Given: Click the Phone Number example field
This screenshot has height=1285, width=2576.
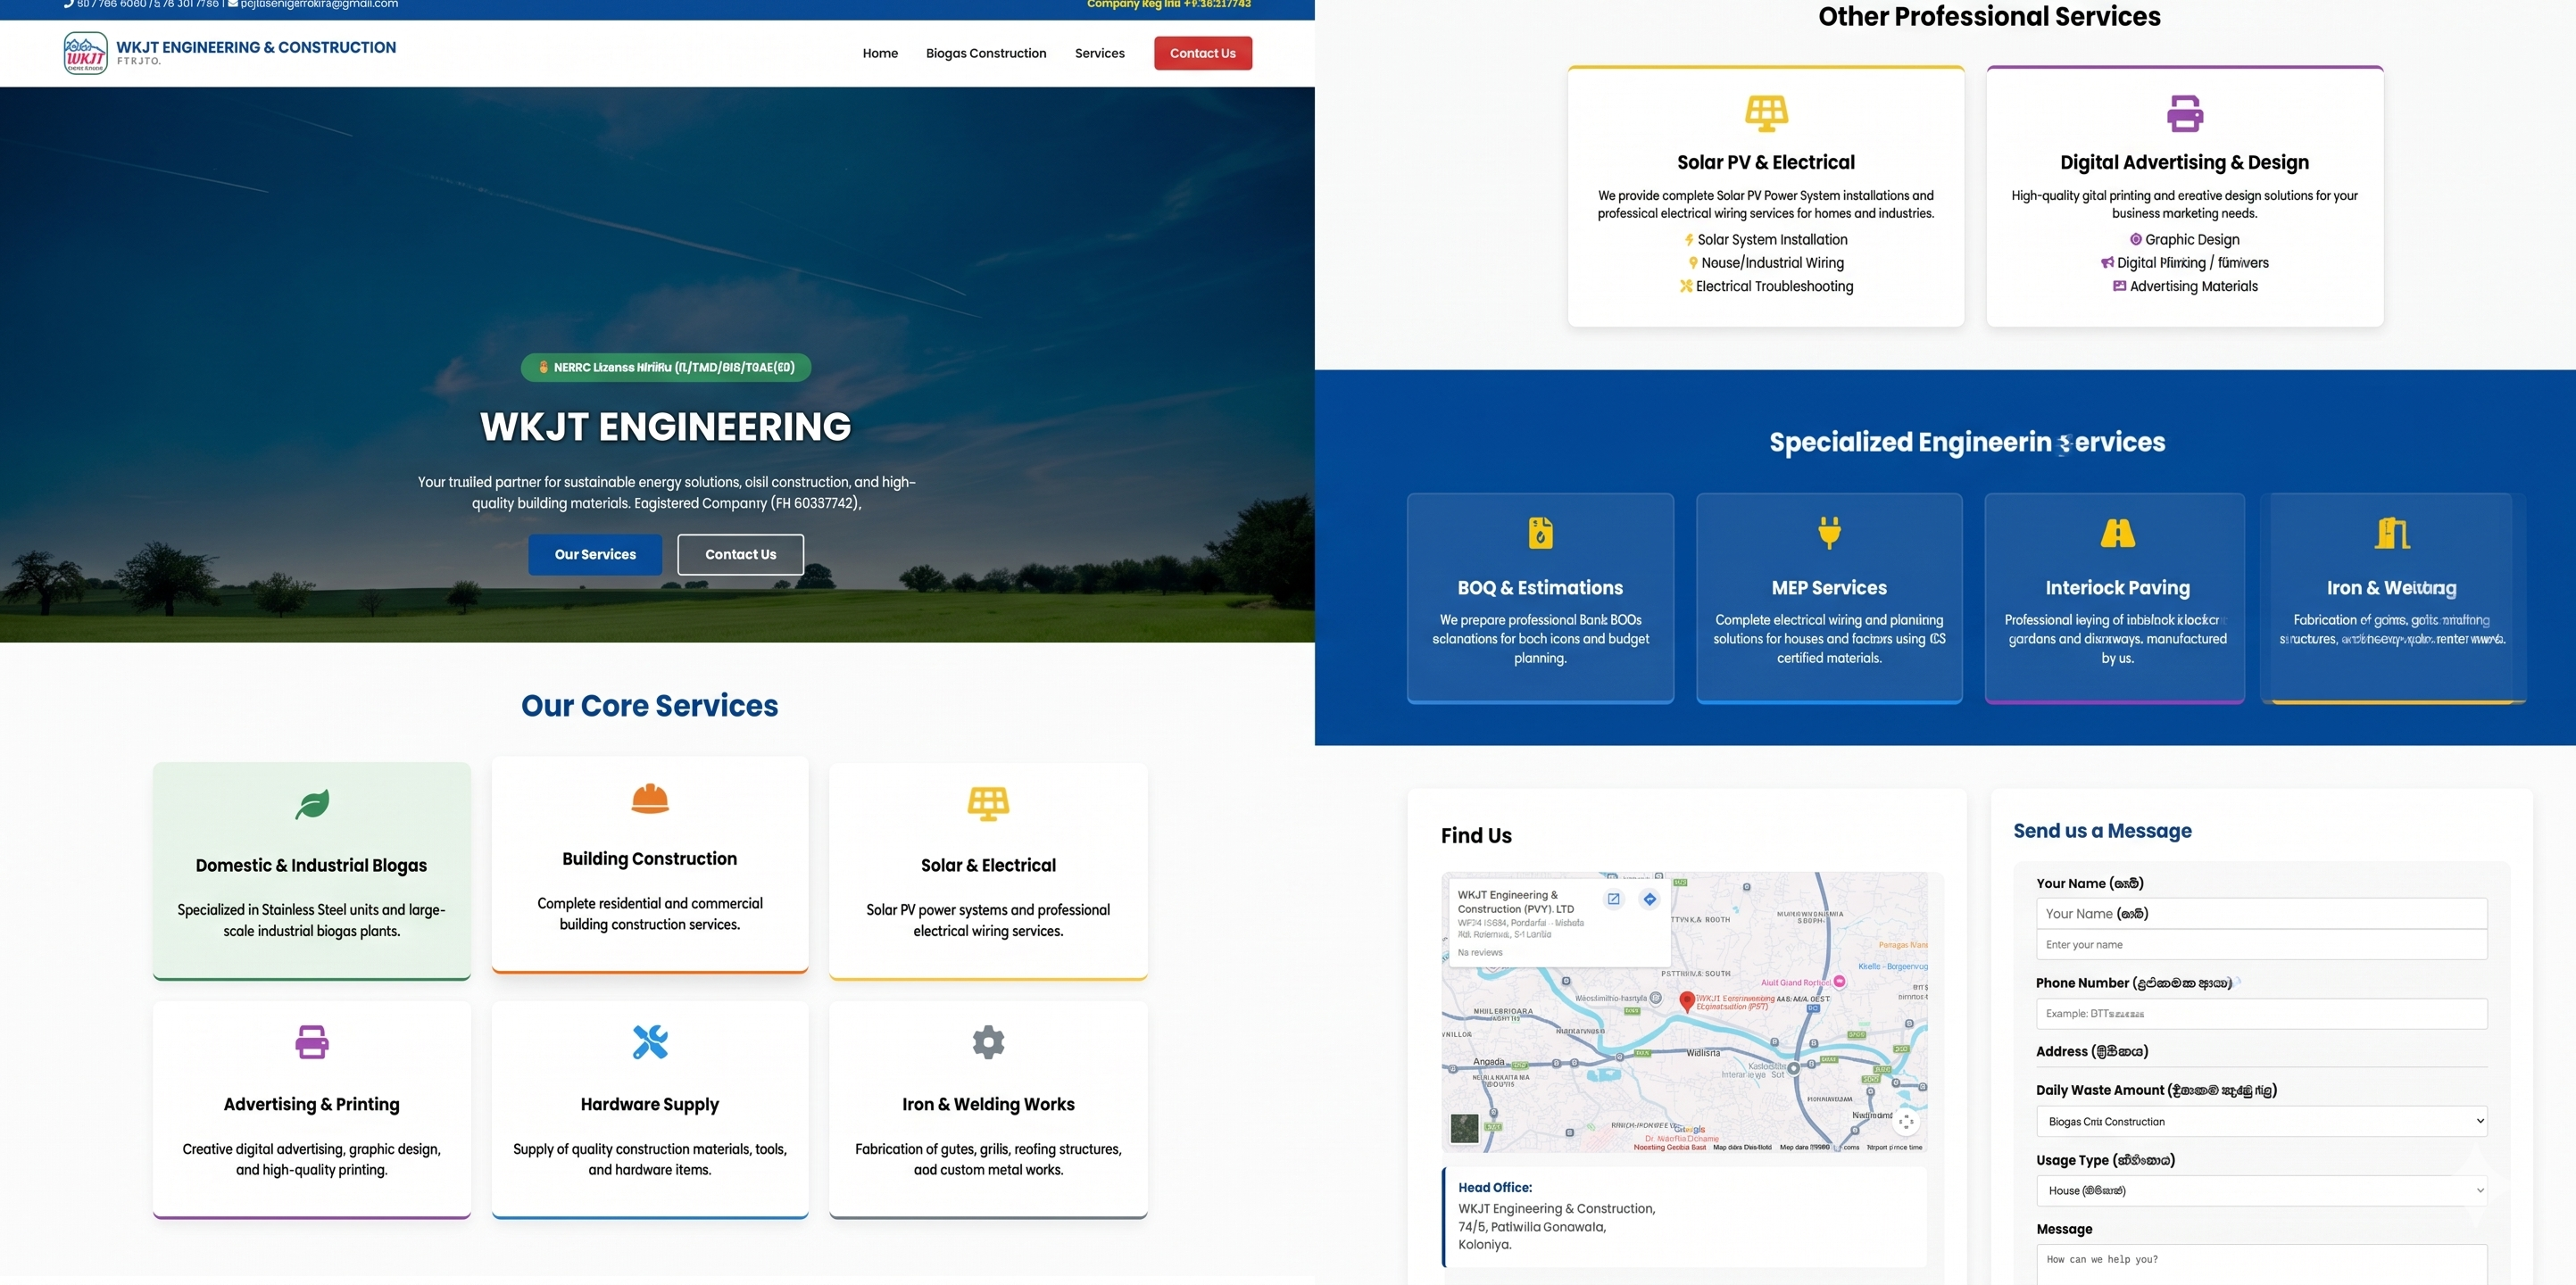Looking at the screenshot, I should click(2261, 1013).
